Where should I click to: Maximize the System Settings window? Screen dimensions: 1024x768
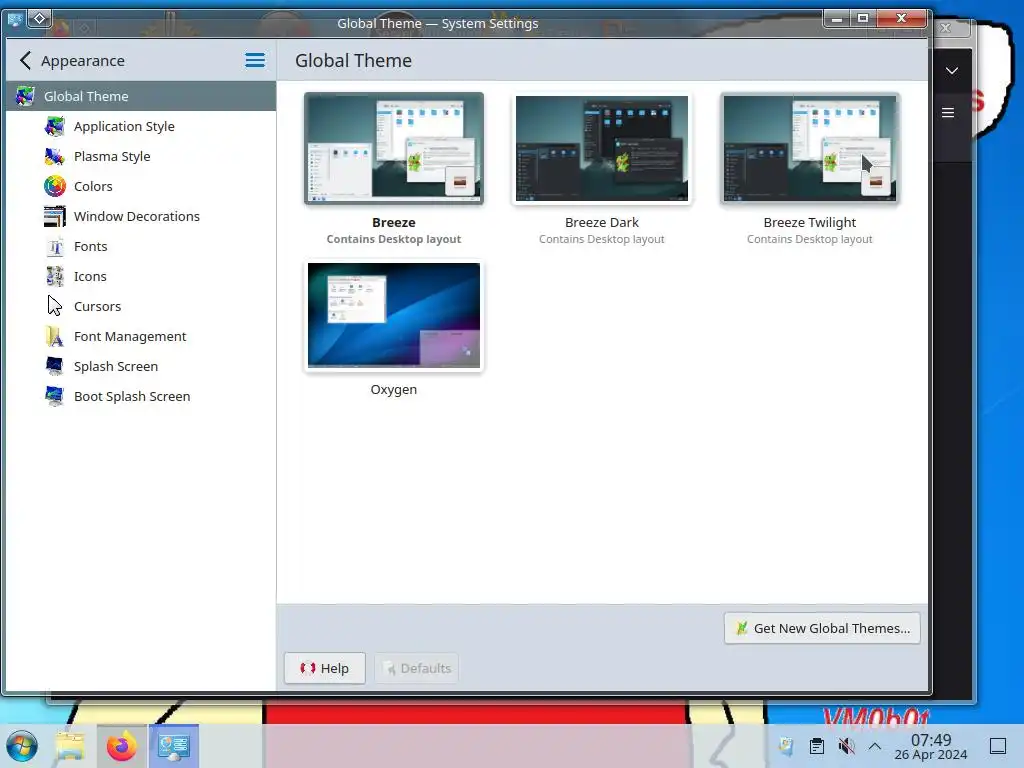[863, 18]
